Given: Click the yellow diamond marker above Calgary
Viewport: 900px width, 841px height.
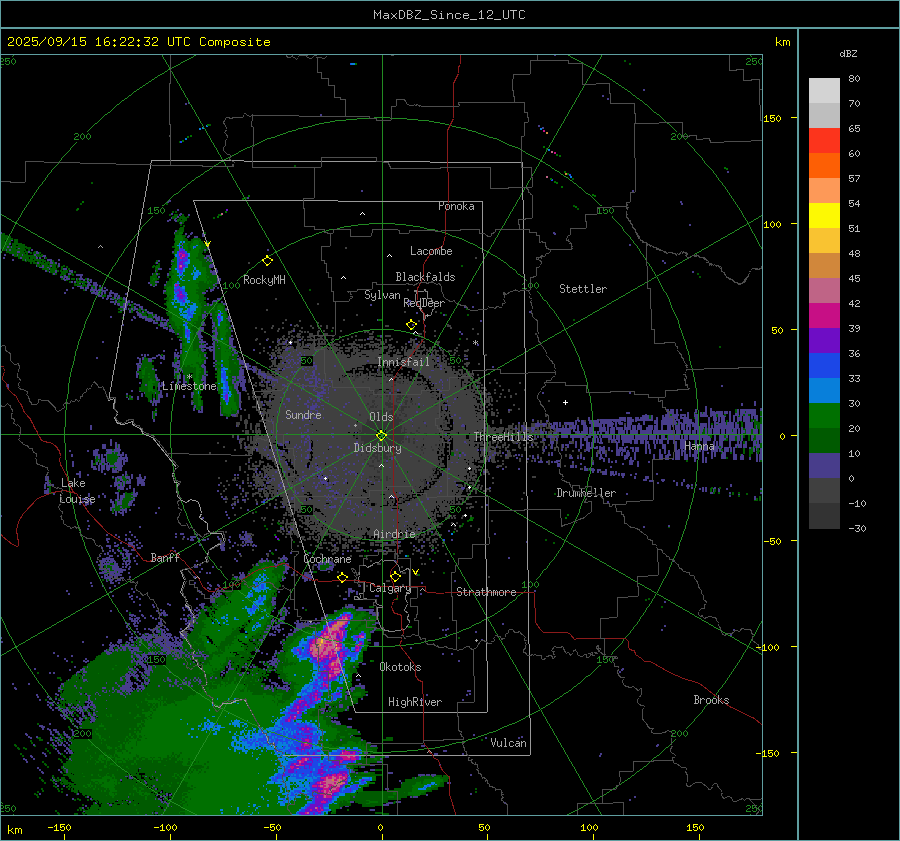Looking at the screenshot, I should [395, 576].
